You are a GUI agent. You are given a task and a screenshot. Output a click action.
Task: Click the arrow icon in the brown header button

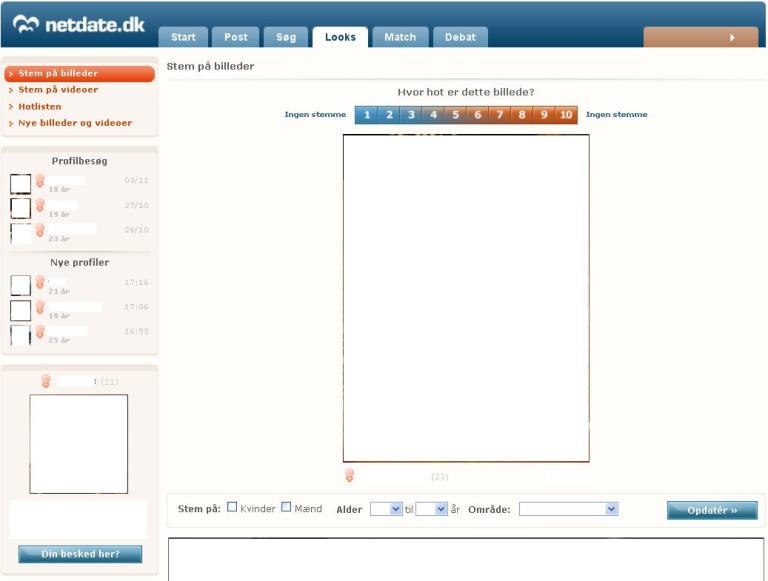732,38
